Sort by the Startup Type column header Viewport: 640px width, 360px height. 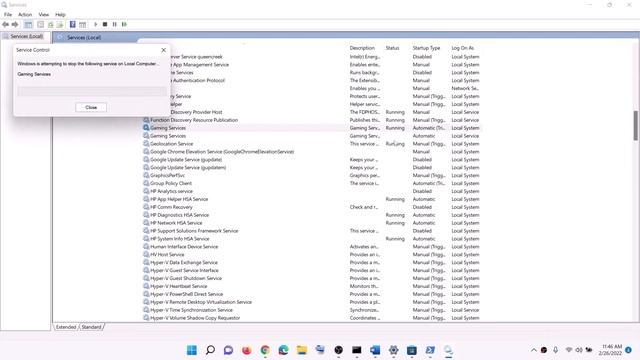pyautogui.click(x=426, y=48)
